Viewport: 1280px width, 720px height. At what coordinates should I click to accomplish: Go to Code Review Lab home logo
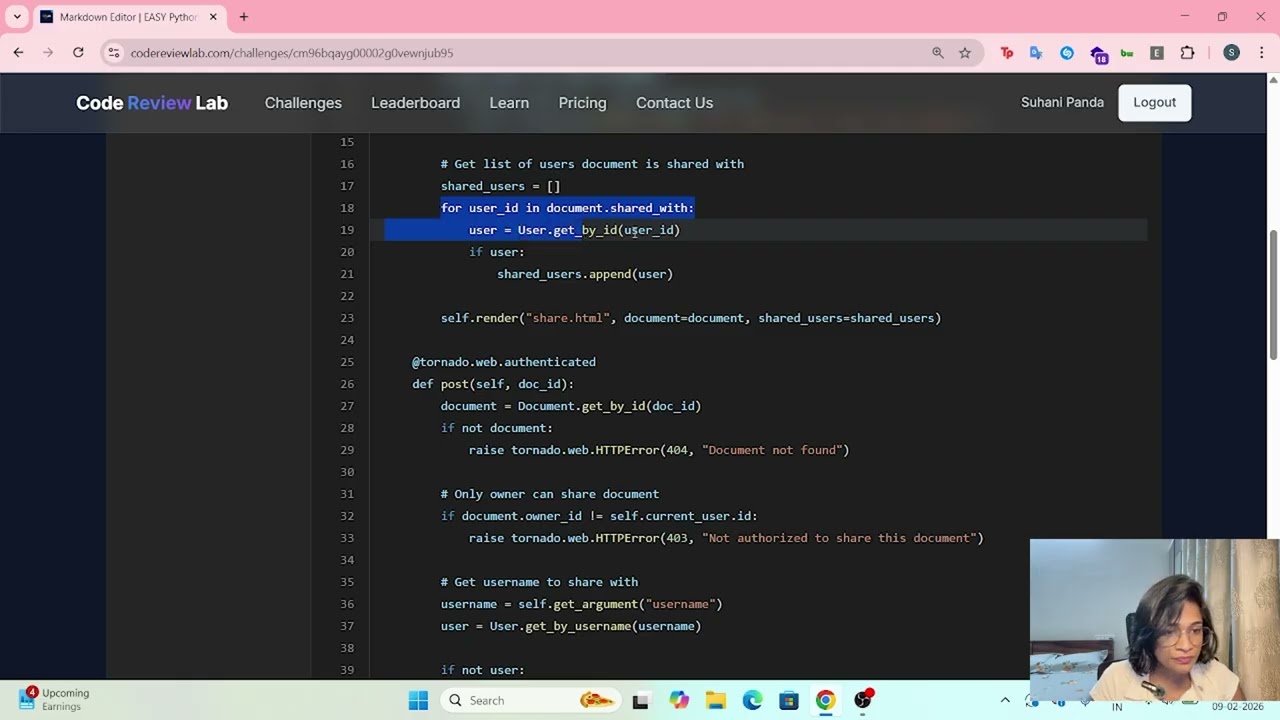(x=152, y=103)
